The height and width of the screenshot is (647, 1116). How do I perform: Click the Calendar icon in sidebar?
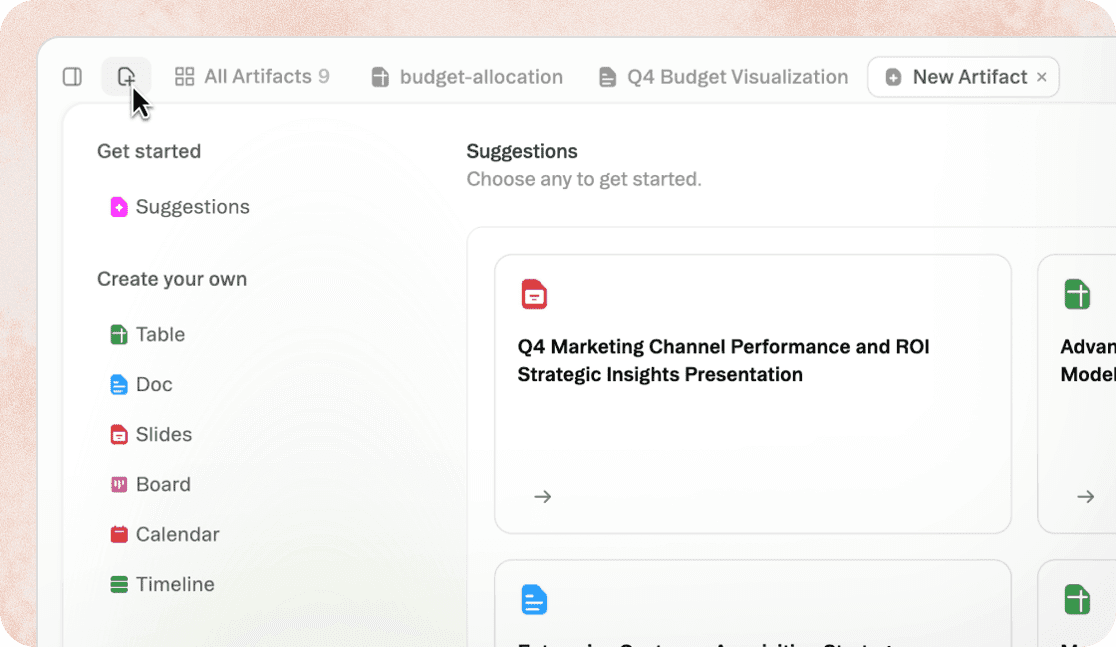coord(119,535)
